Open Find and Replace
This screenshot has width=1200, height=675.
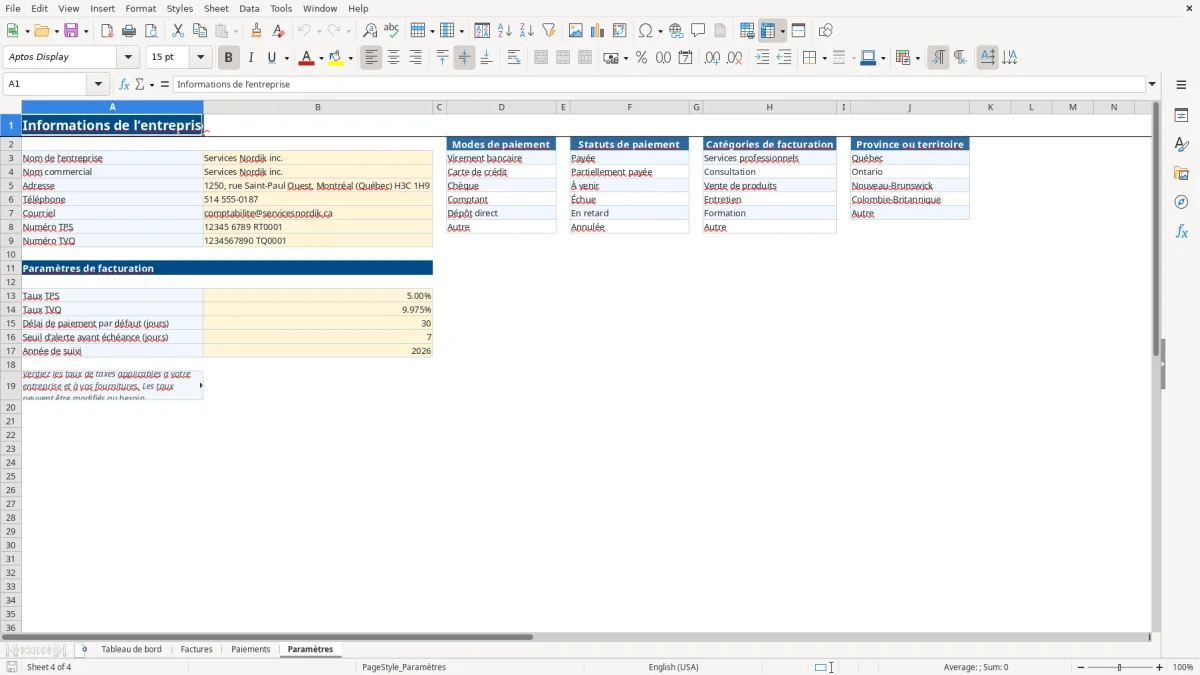[x=370, y=31]
